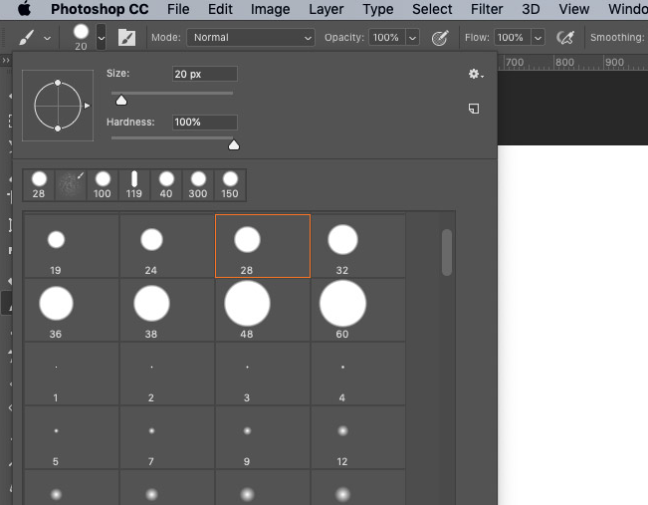Open the Image menu
Screen dimensions: 648x505
(270, 9)
